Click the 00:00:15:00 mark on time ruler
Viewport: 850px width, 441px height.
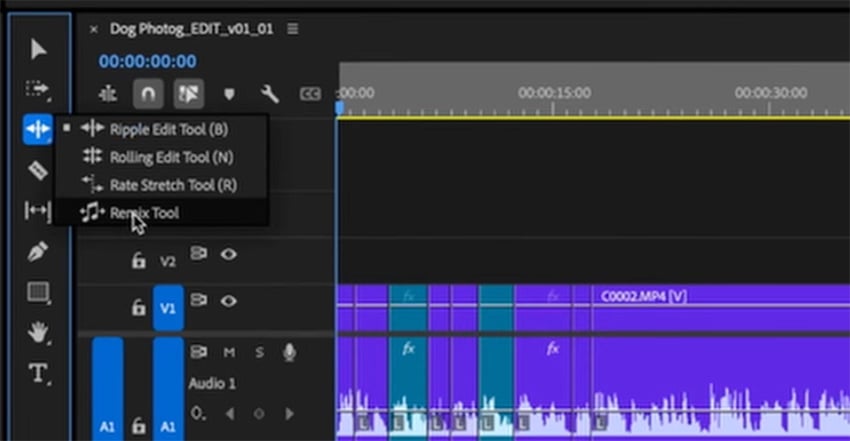pyautogui.click(x=554, y=93)
